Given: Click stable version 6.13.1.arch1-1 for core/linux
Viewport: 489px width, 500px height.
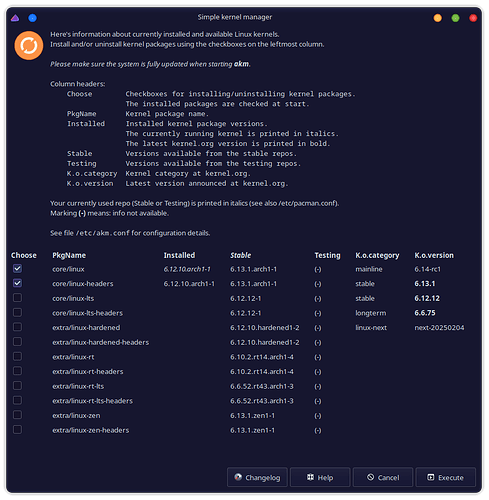Looking at the screenshot, I should coord(253,269).
